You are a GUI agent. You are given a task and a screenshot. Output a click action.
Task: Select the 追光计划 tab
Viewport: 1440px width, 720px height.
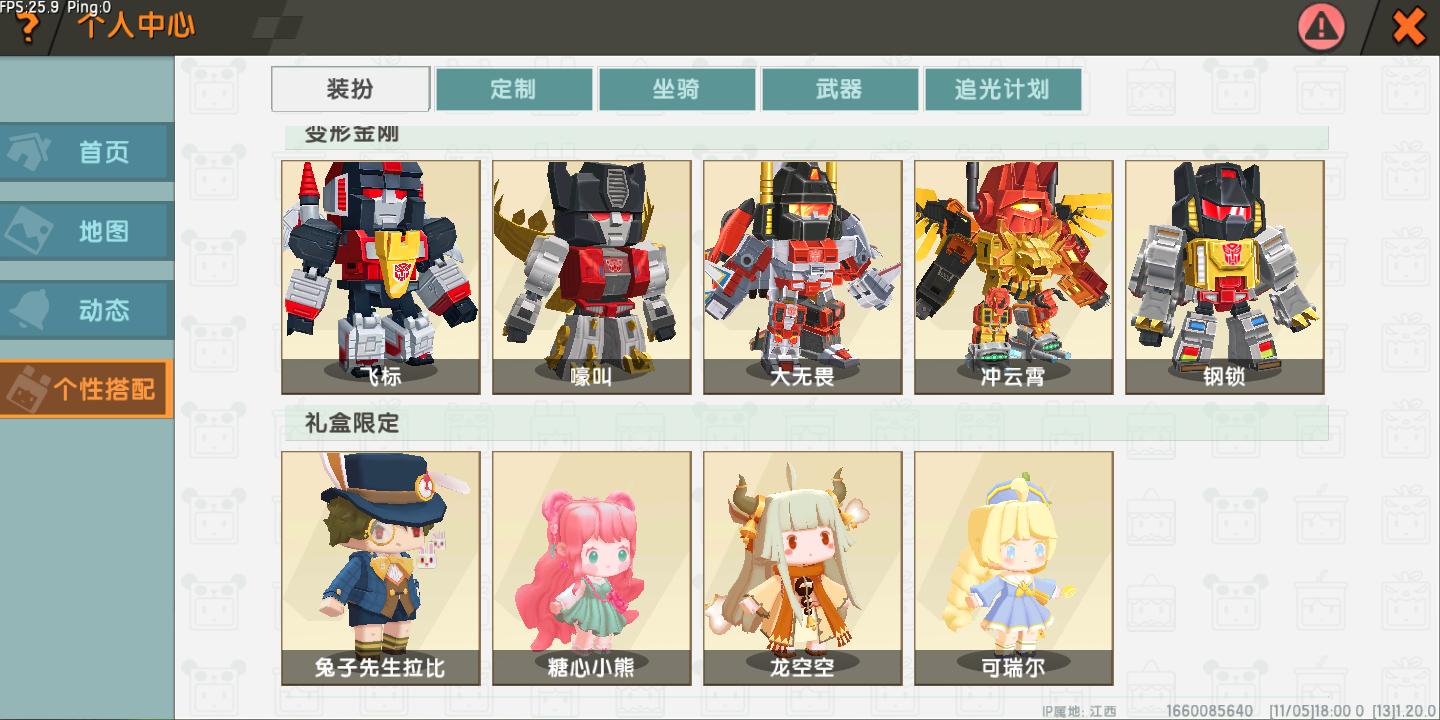[x=1003, y=89]
